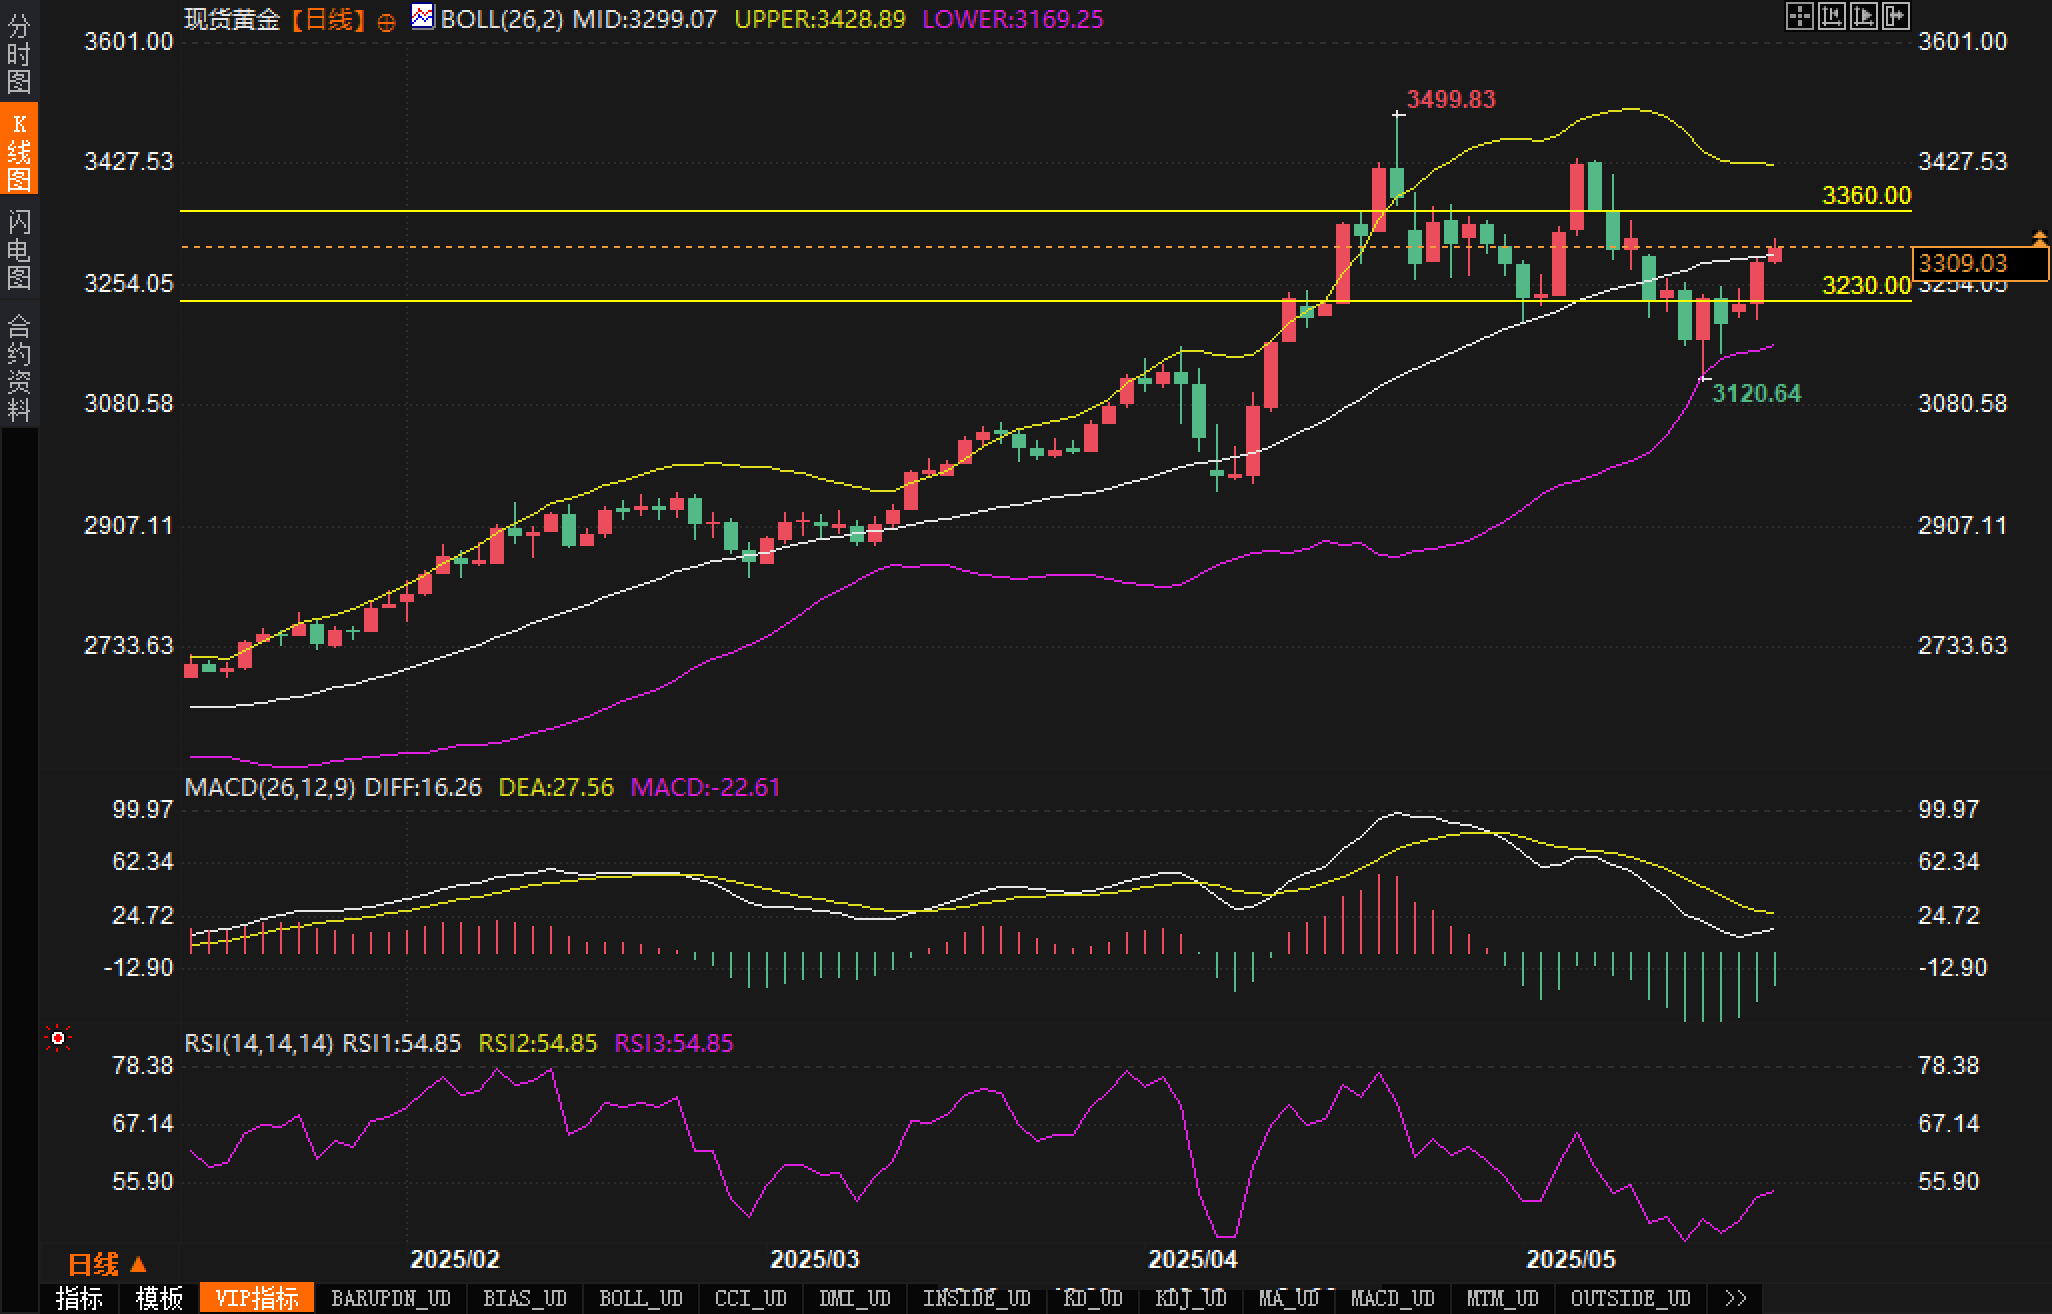Click the 2025/02 date label
The height and width of the screenshot is (1314, 2052).
click(x=455, y=1259)
